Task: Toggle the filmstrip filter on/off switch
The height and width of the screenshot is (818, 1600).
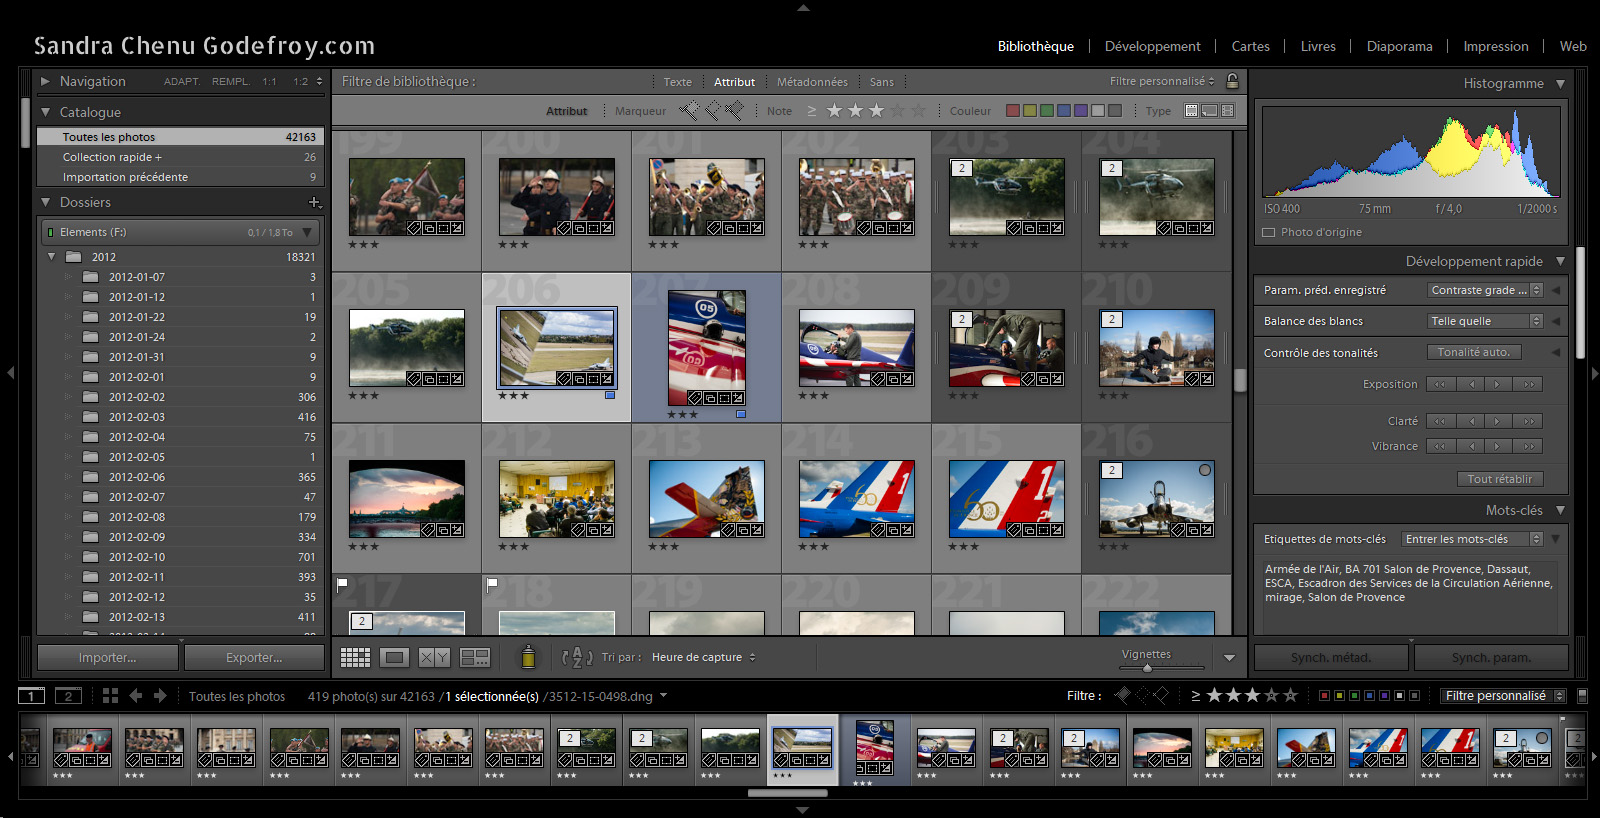Action: (1582, 696)
